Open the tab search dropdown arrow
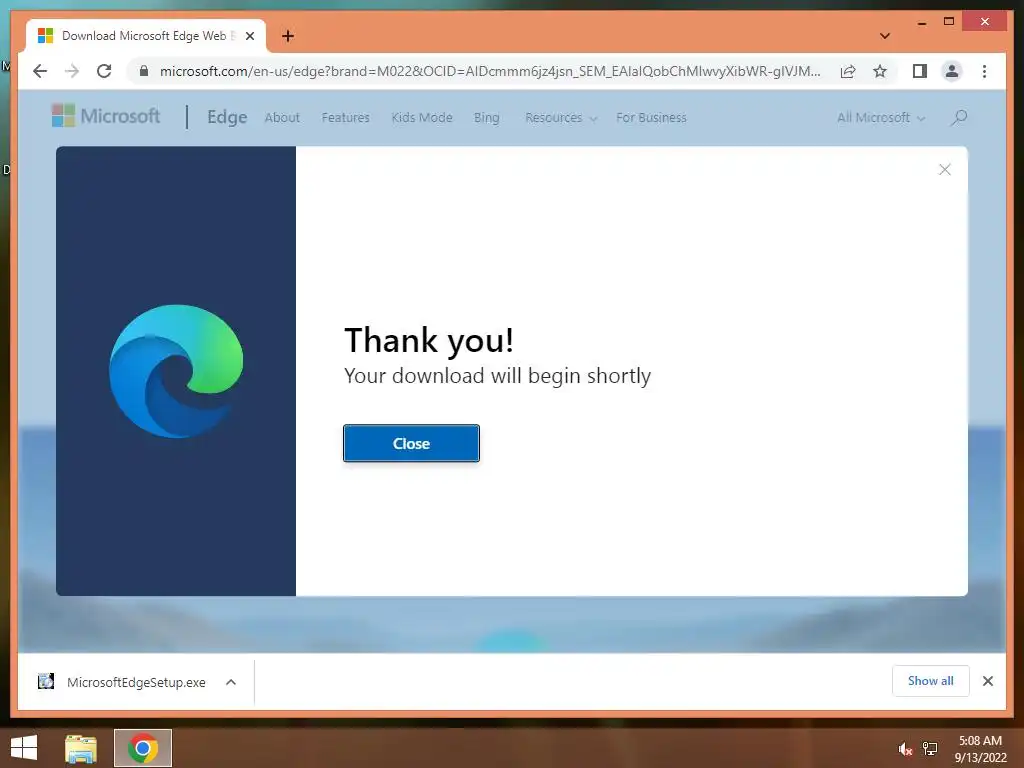This screenshot has width=1024, height=768. [885, 36]
